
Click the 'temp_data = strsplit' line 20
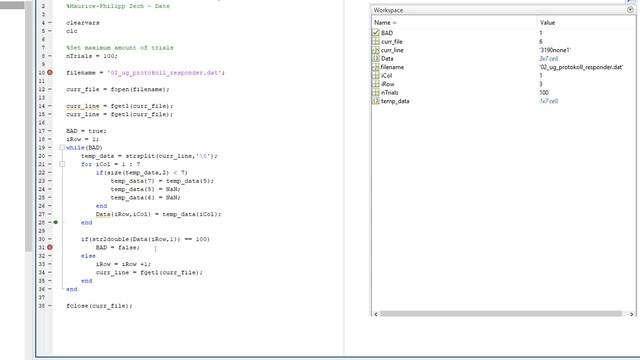click(149, 156)
